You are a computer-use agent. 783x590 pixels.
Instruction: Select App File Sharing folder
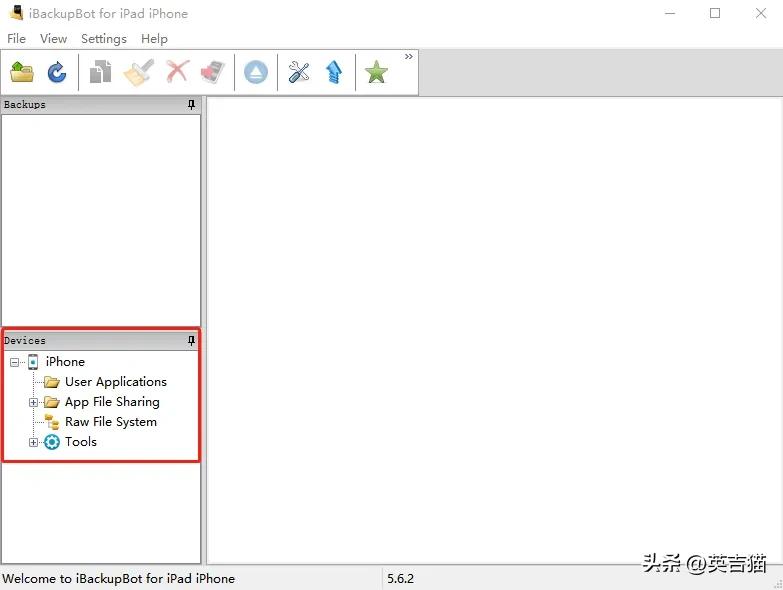pyautogui.click(x=112, y=401)
